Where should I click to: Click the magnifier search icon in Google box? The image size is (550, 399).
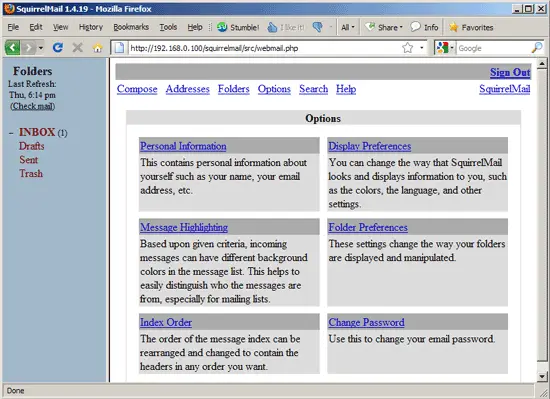537,48
